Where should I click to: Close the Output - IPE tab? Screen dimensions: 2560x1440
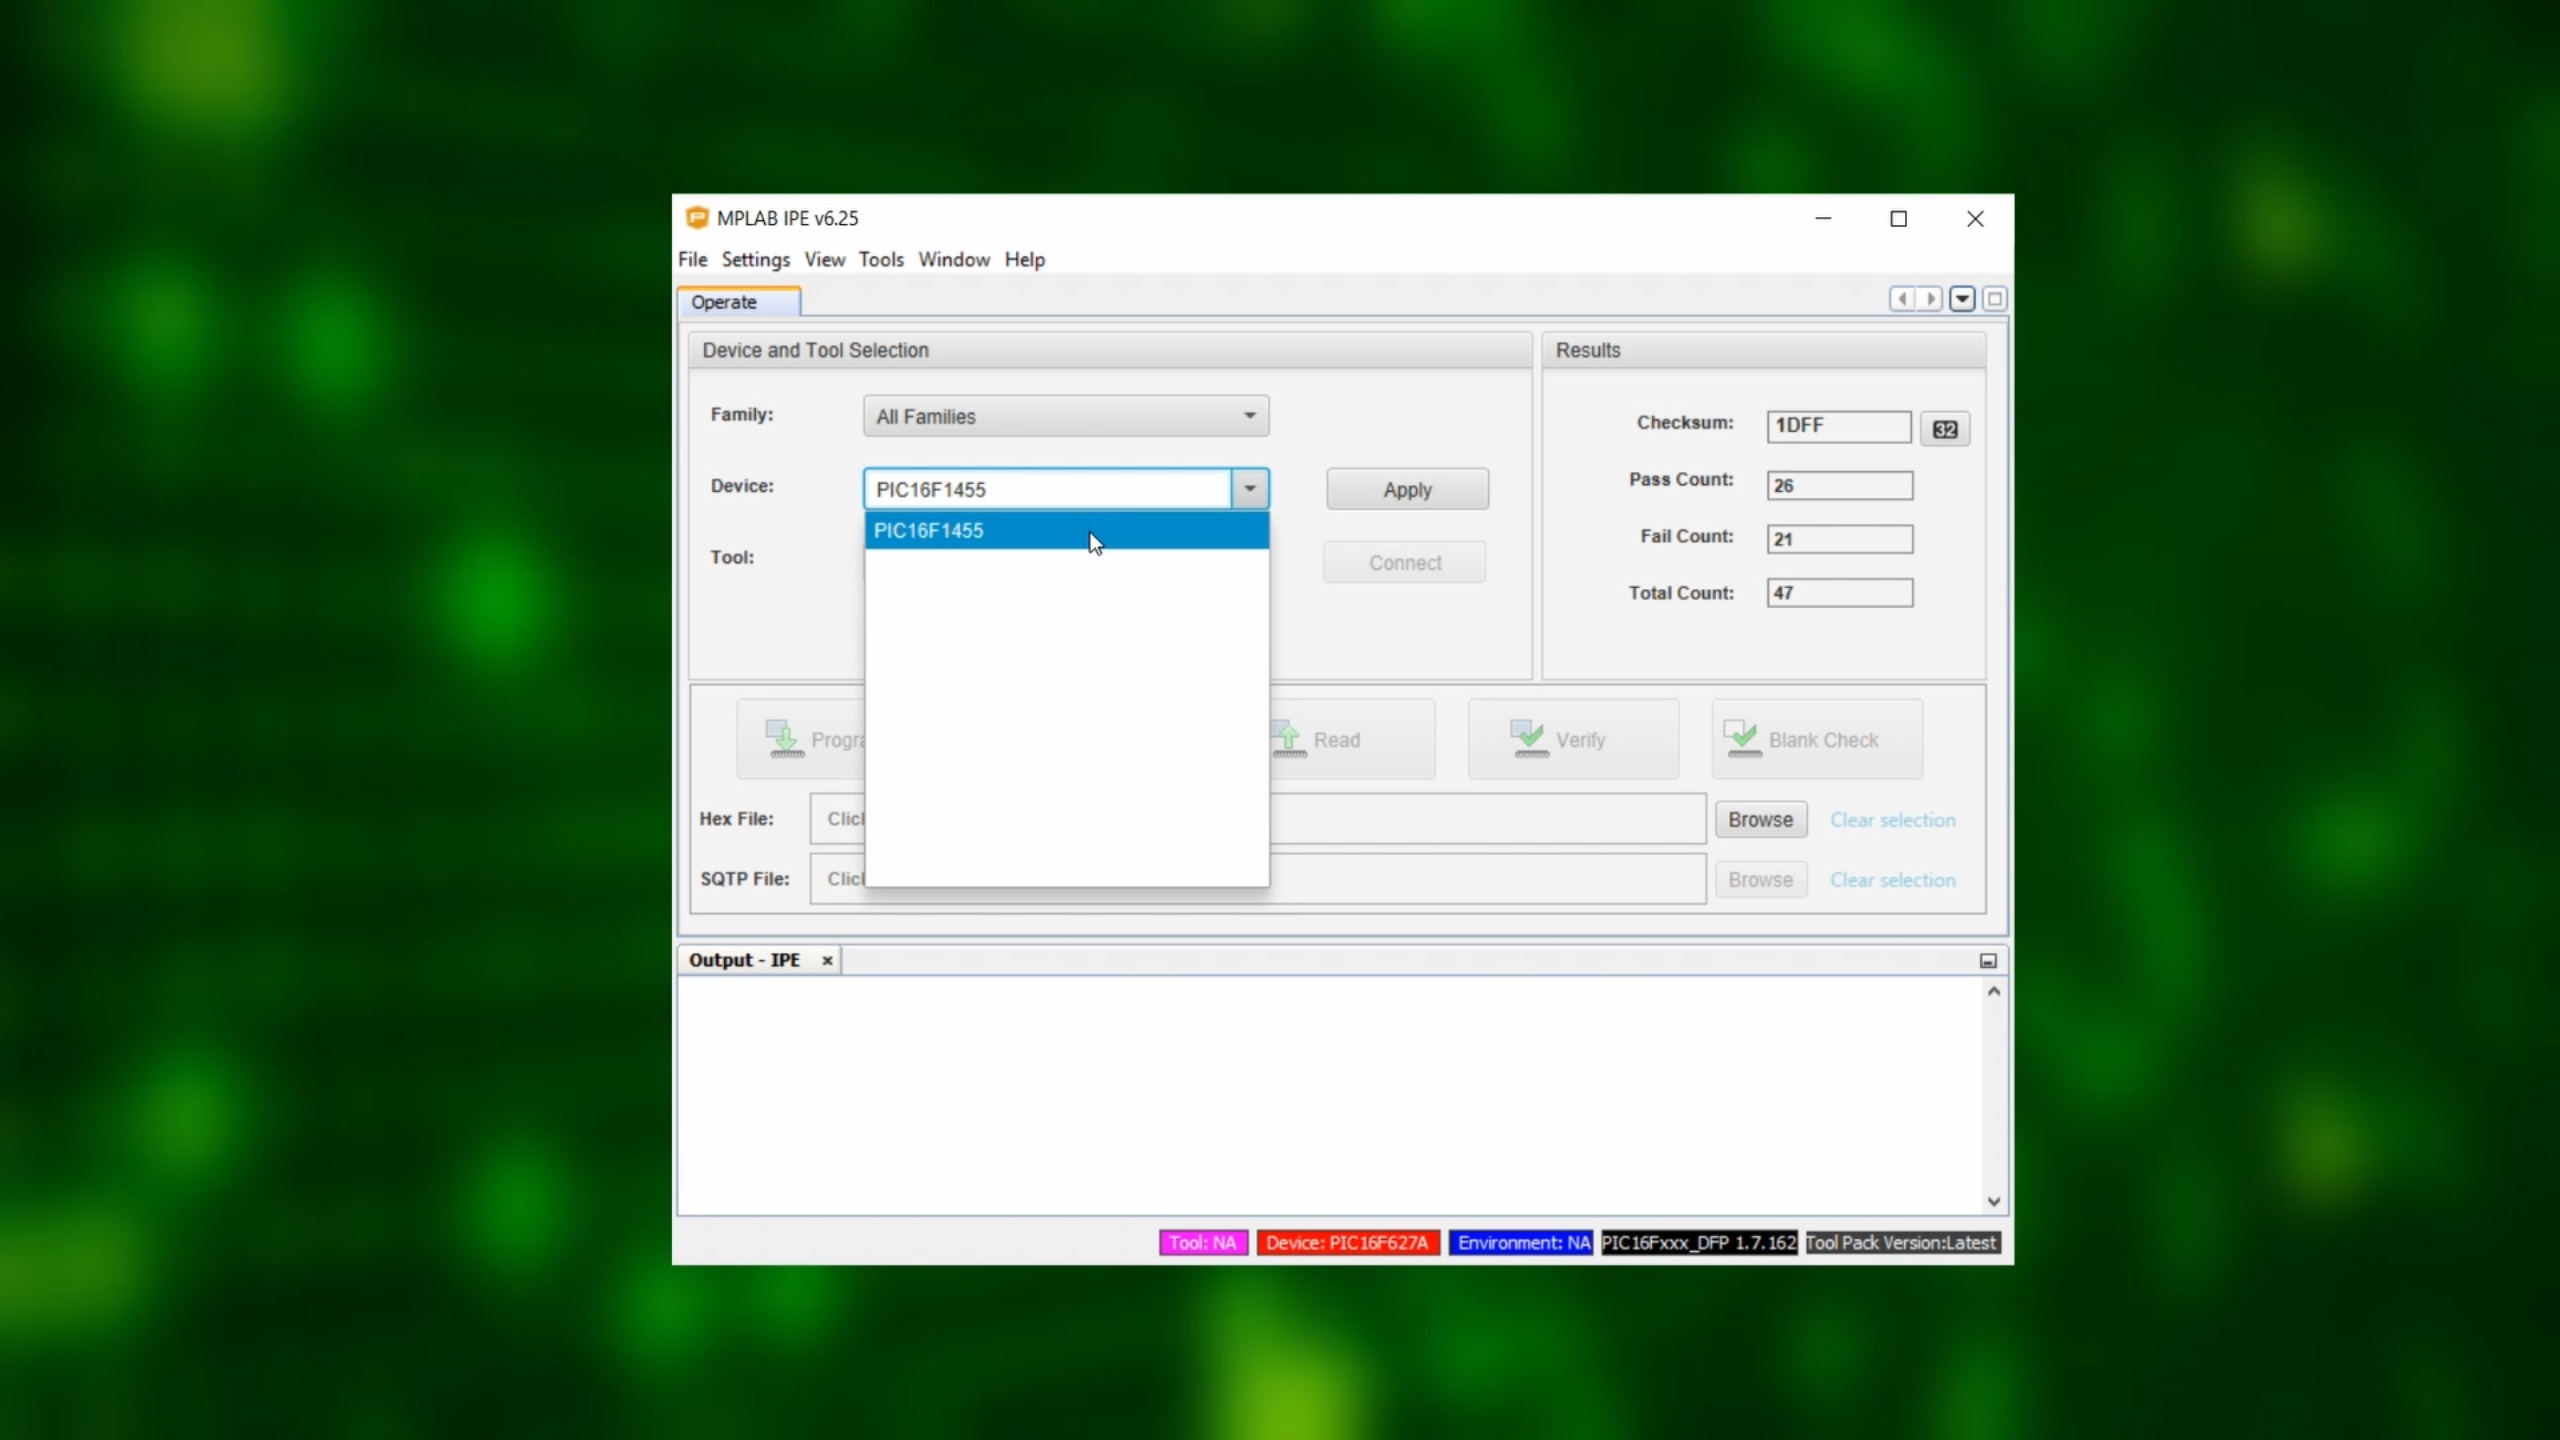[827, 961]
